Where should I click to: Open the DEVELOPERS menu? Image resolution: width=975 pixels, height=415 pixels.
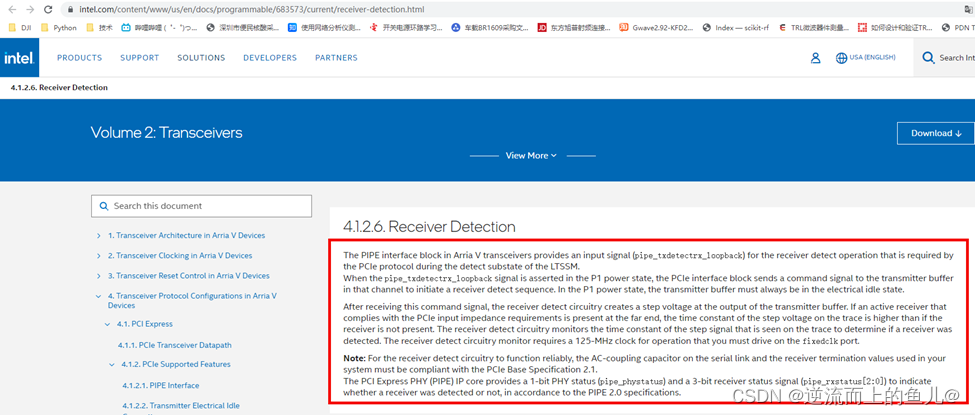point(270,58)
